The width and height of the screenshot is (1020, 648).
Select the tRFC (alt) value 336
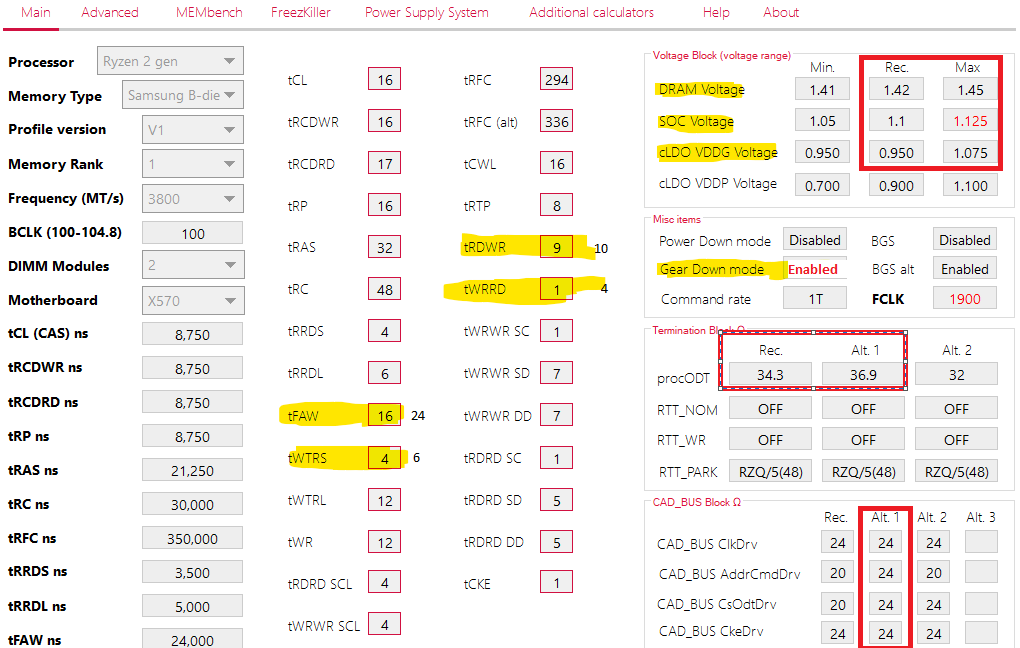point(556,121)
